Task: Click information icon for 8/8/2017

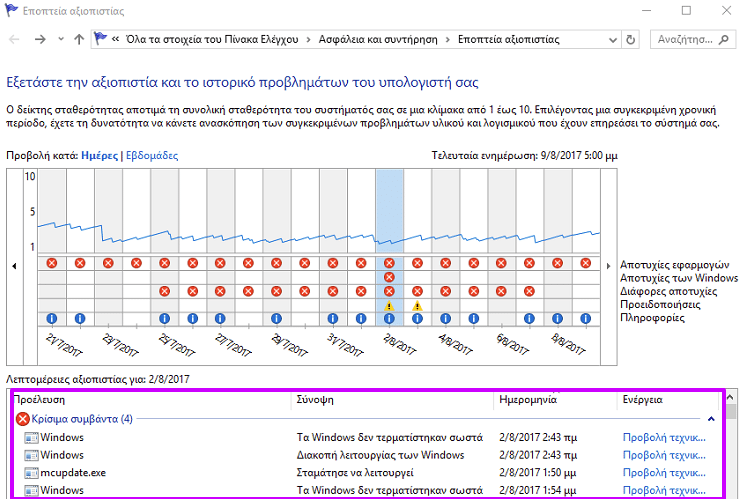Action: [557, 318]
